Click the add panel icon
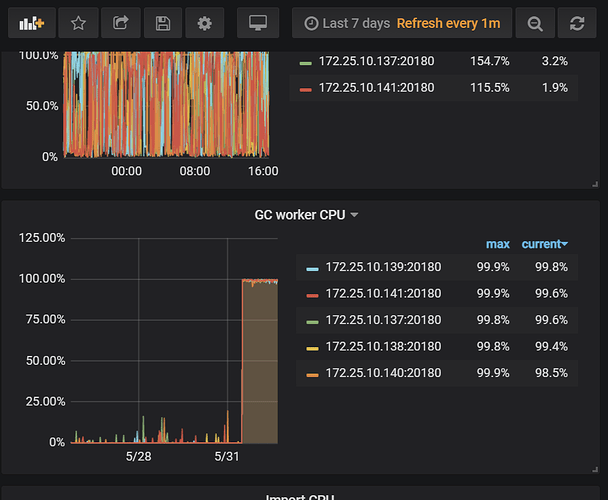 coord(30,22)
